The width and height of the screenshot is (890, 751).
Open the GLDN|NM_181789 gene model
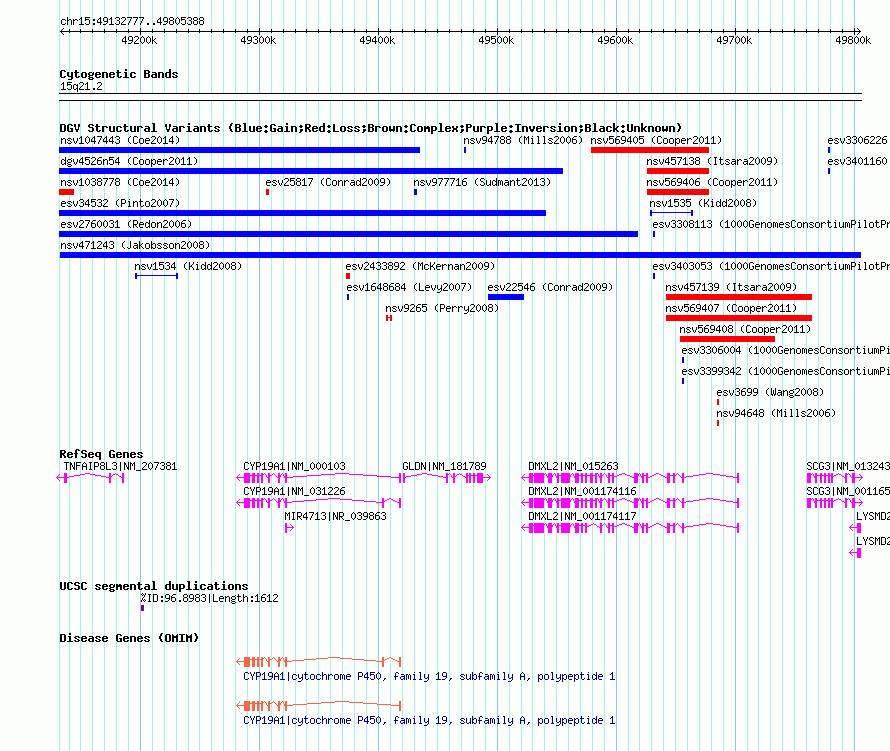[x=445, y=478]
